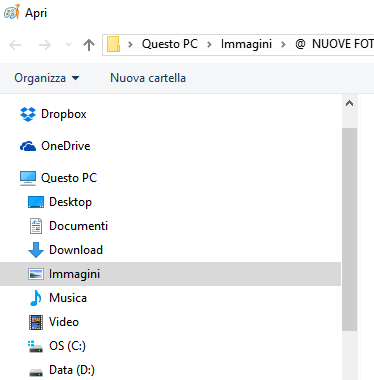Select @ NUOVE FOT folder in path
374x380 pixels.
tap(334, 44)
